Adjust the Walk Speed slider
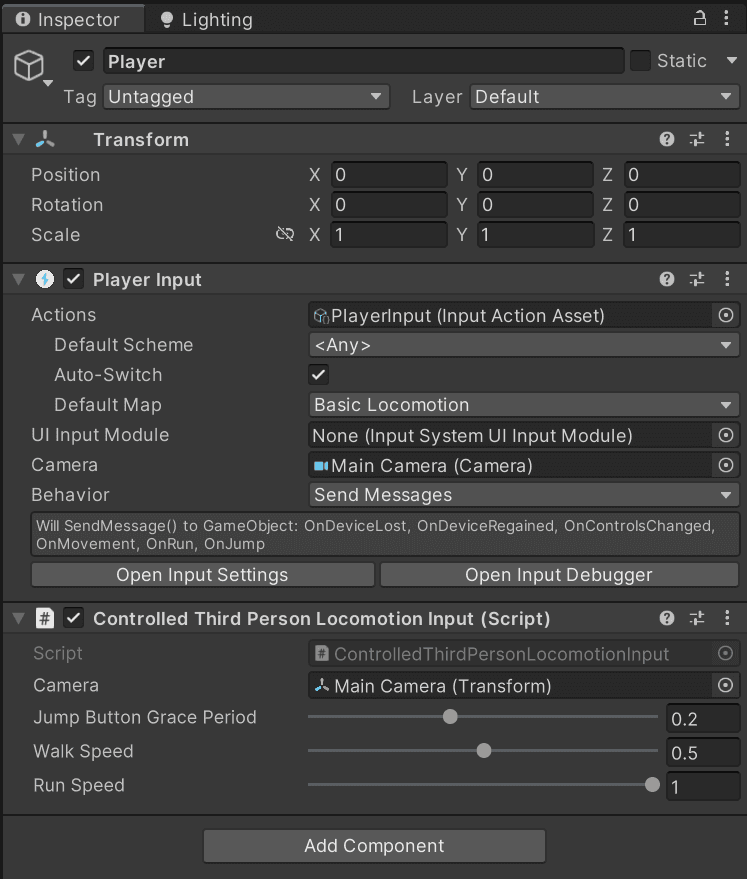Image resolution: width=747 pixels, height=879 pixels. (484, 750)
